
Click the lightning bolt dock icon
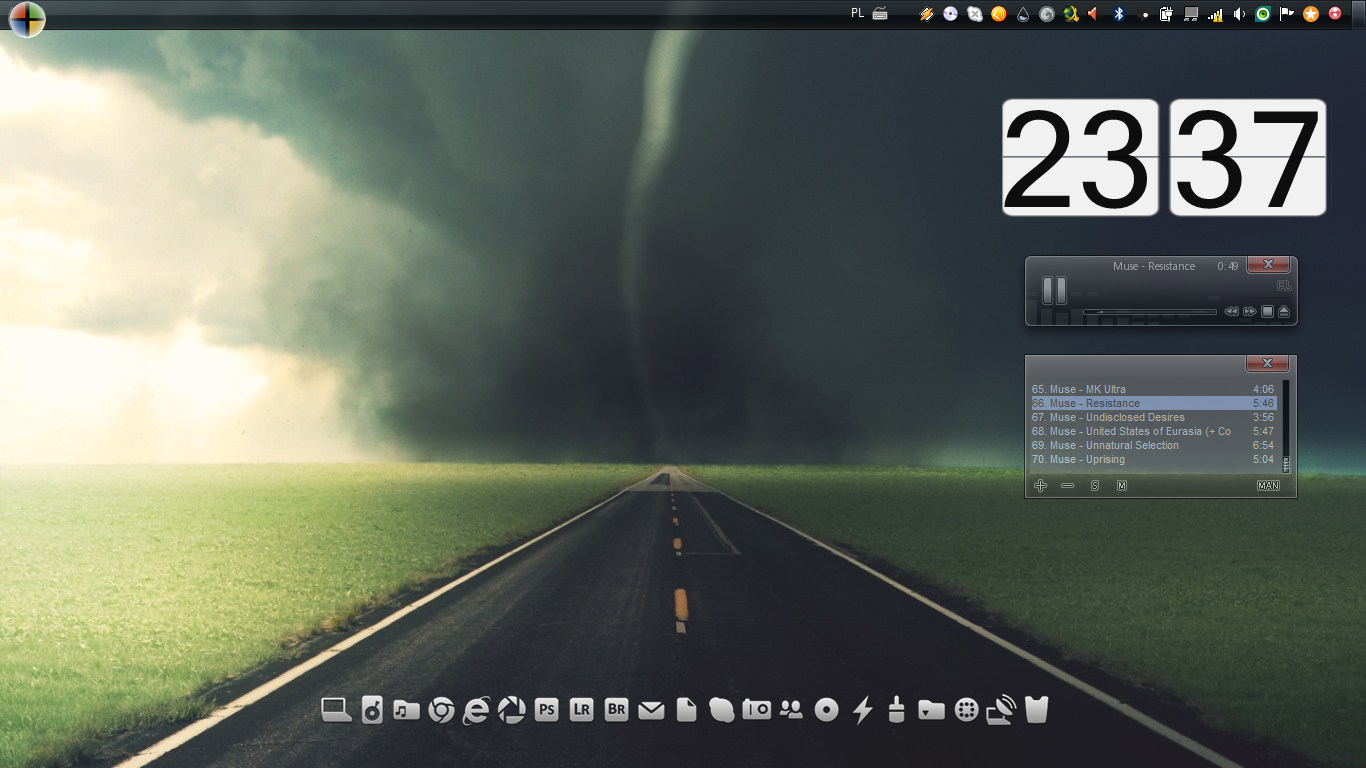point(862,710)
